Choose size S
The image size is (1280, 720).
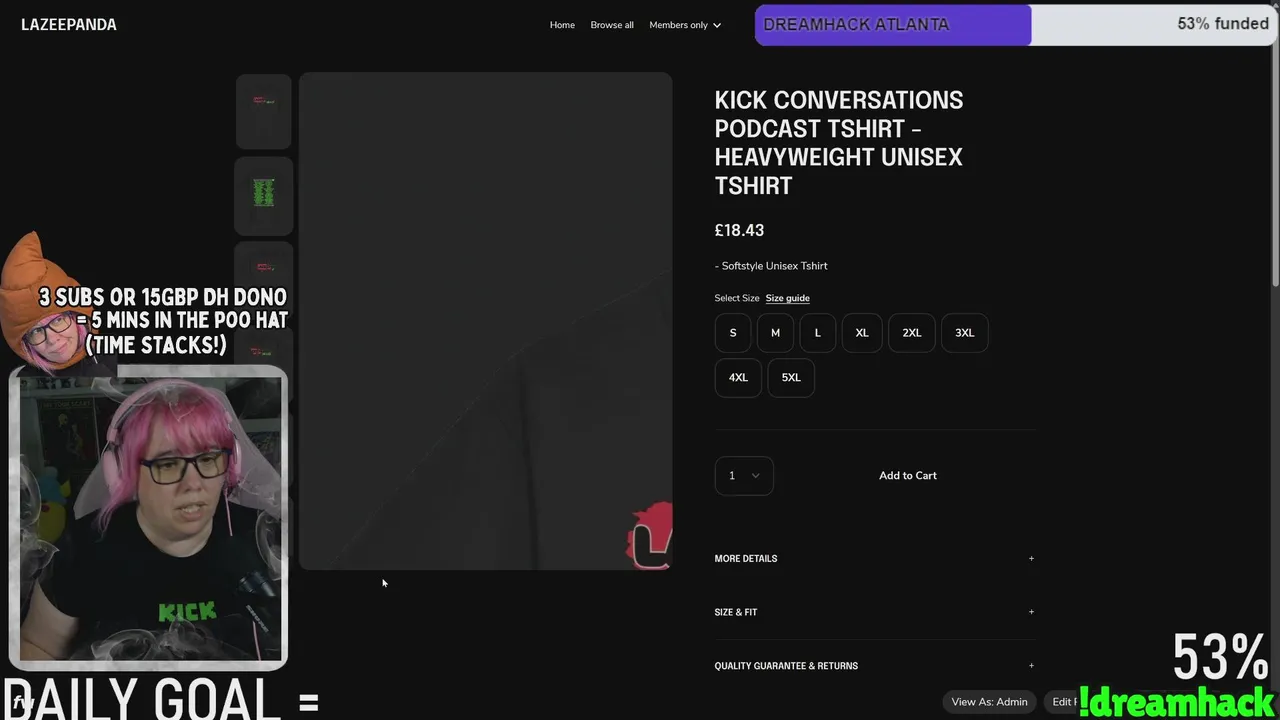[x=733, y=333]
